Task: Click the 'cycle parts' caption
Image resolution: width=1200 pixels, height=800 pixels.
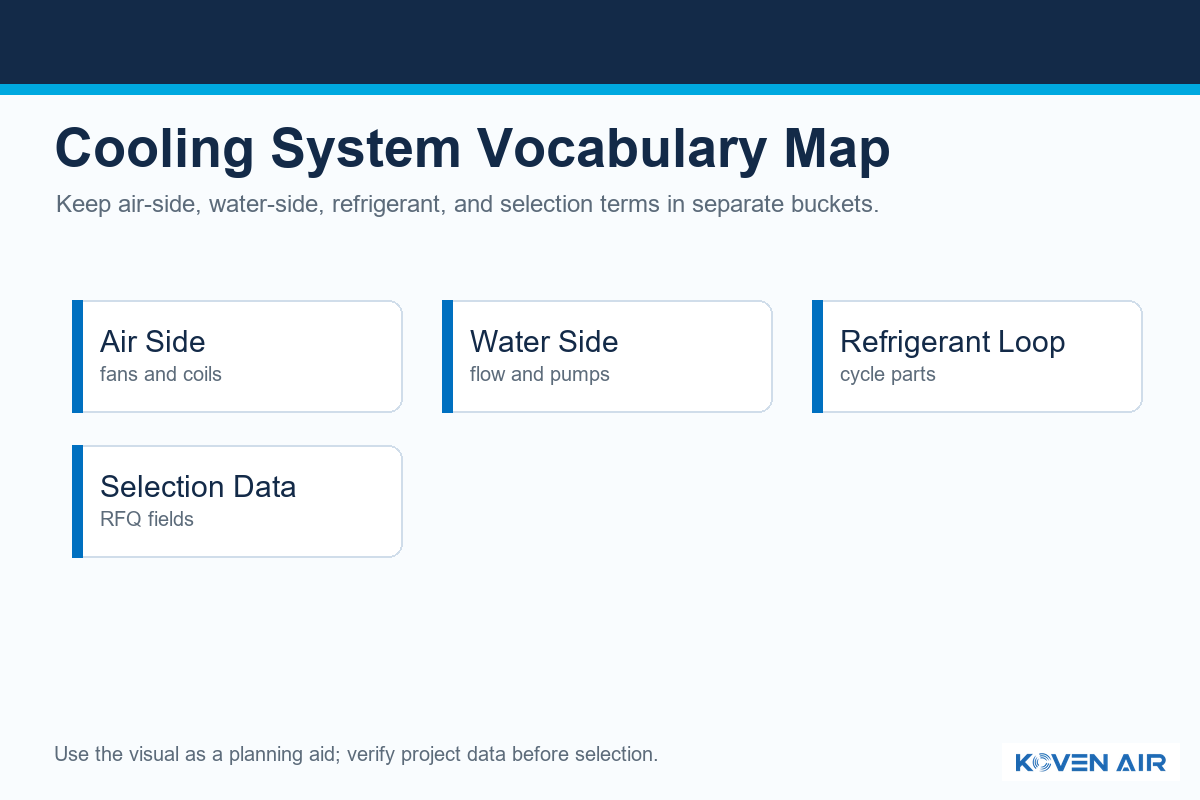Action: pyautogui.click(x=888, y=375)
